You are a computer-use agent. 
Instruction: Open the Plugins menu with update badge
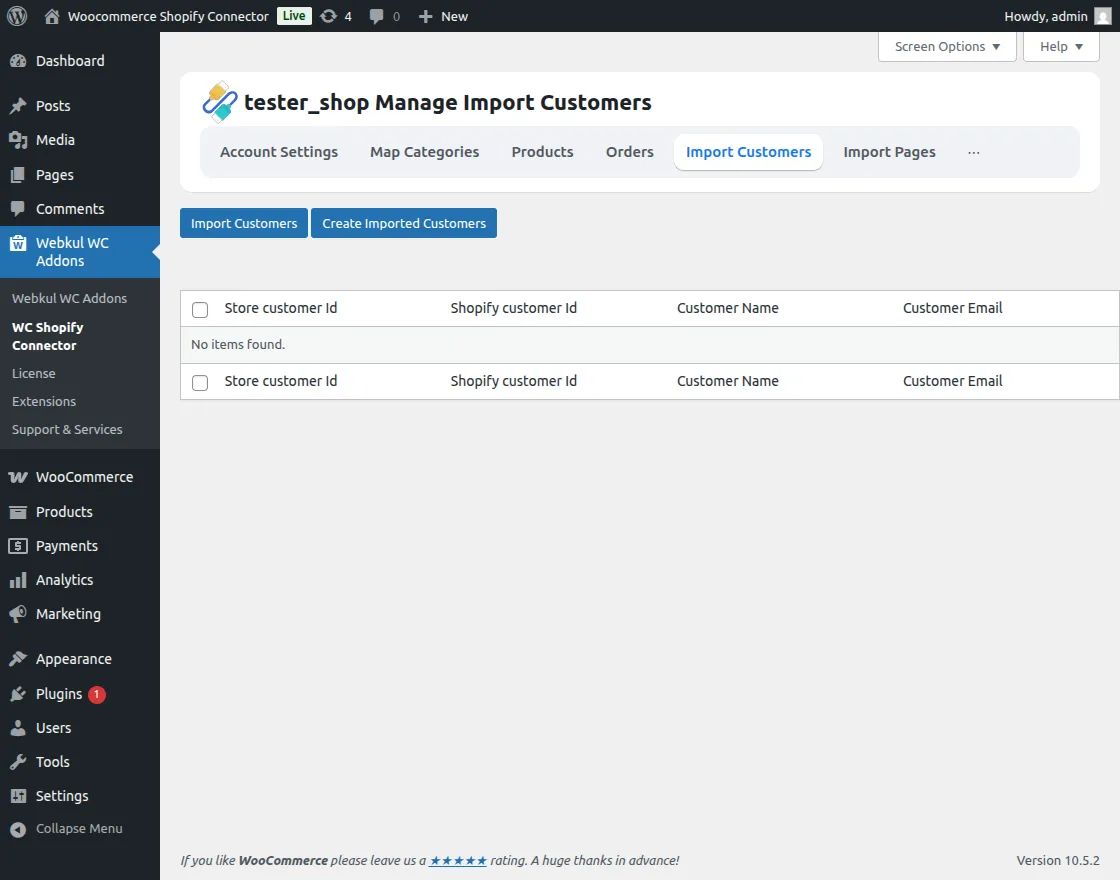tap(59, 694)
